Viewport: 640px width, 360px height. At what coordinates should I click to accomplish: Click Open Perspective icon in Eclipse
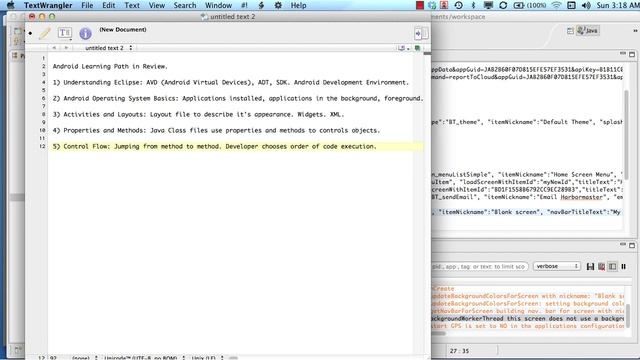click(x=570, y=31)
